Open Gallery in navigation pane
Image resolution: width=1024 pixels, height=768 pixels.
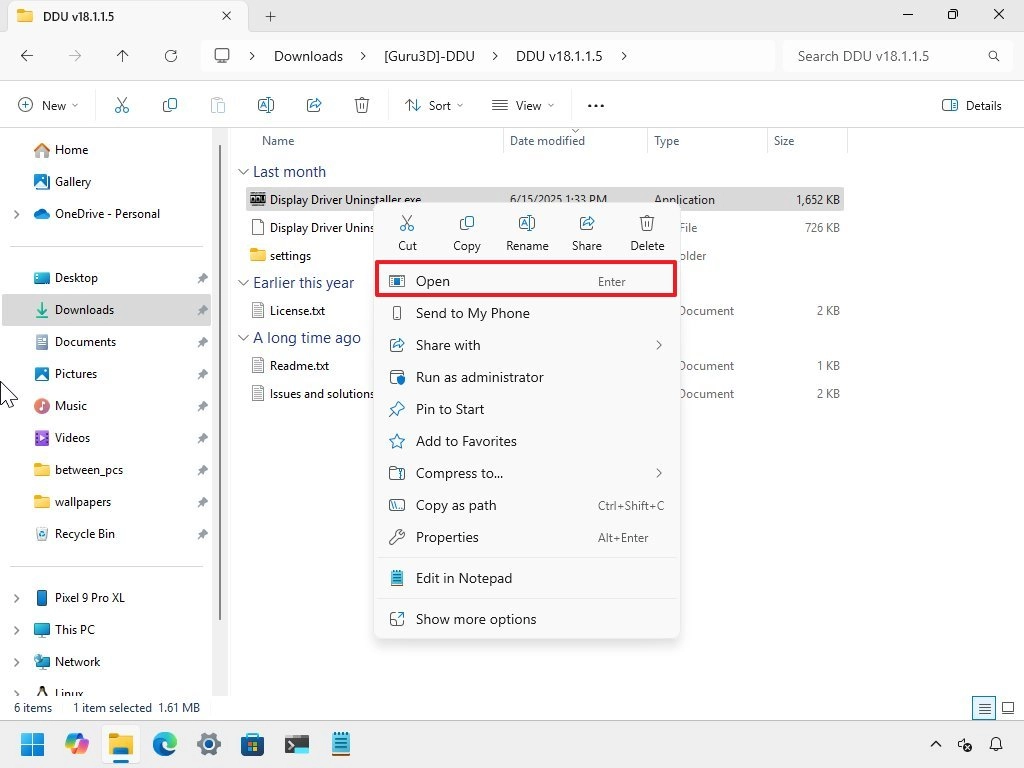pyautogui.click(x=107, y=182)
